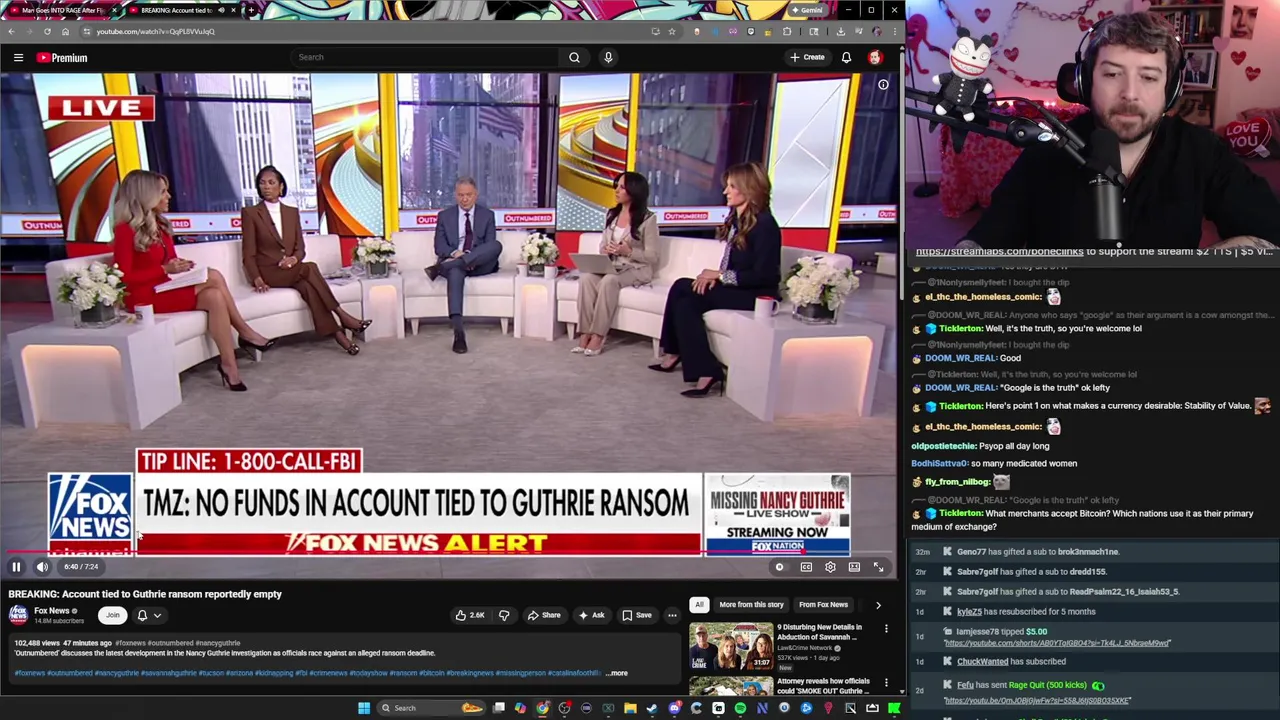Select the 'ChuckWanted has subscribed' event
Screen dimensions: 1280x720
1011,661
